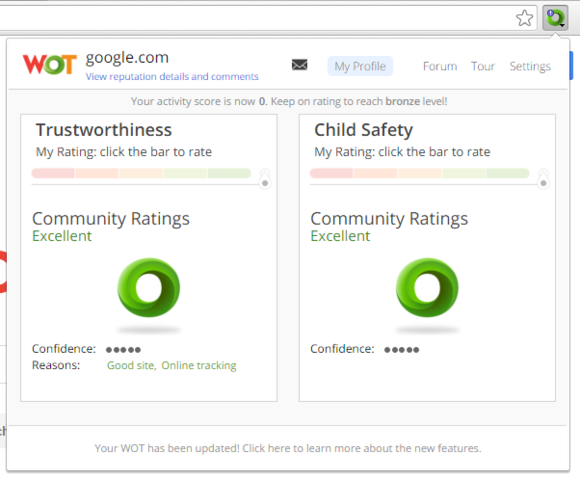
Task: View reputation details and comments
Action: point(172,77)
